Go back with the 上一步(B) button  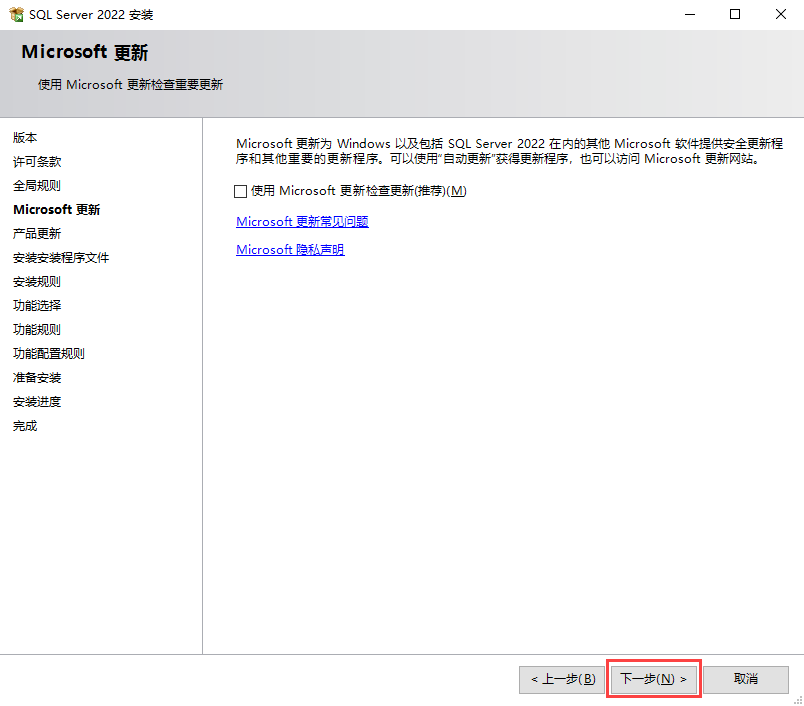562,679
